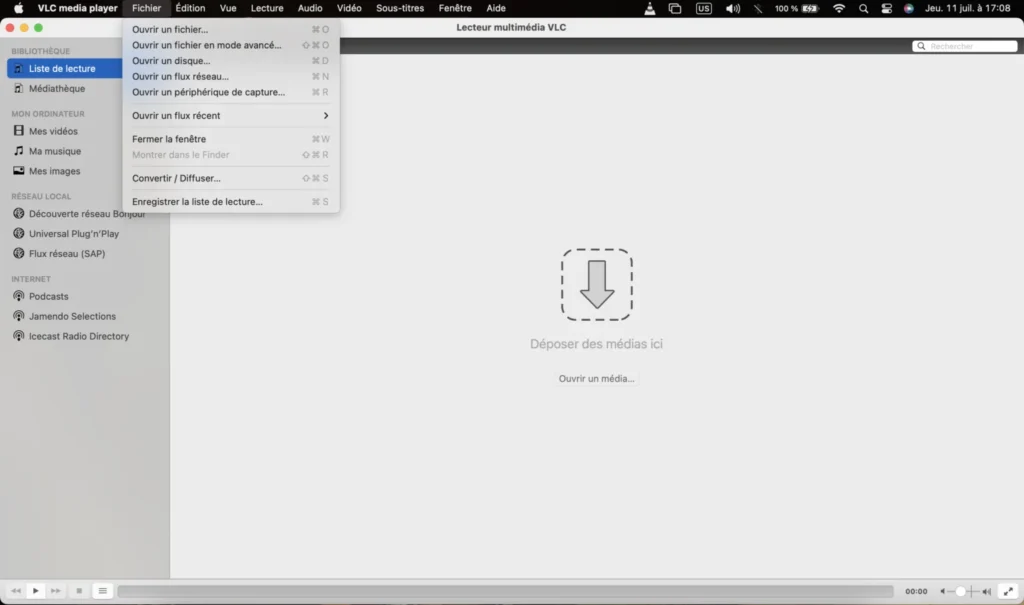Viewport: 1024px width, 605px height.
Task: Open the system volume menu icon
Action: 733,8
